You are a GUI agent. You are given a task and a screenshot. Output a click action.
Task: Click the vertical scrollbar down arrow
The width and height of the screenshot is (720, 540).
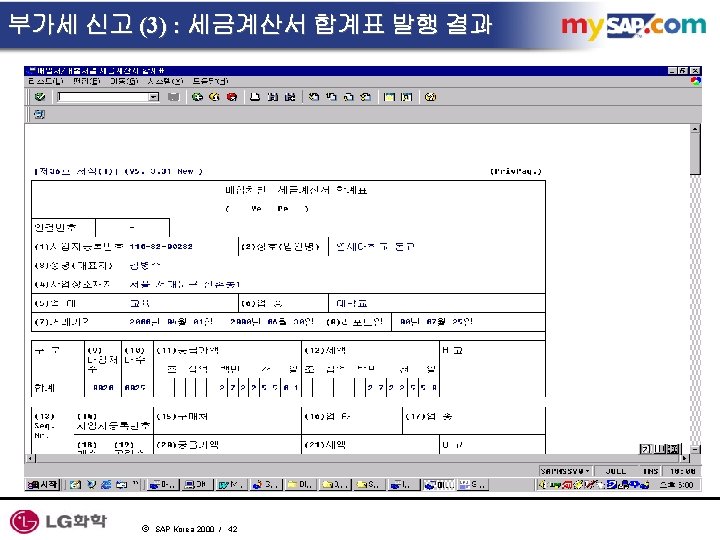[x=695, y=449]
